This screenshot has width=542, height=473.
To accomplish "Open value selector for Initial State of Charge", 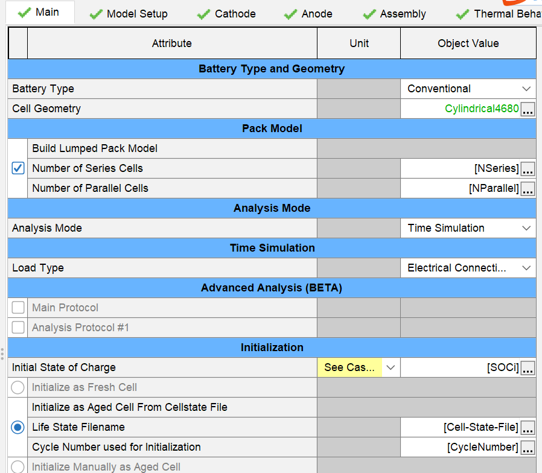I will pos(528,368).
